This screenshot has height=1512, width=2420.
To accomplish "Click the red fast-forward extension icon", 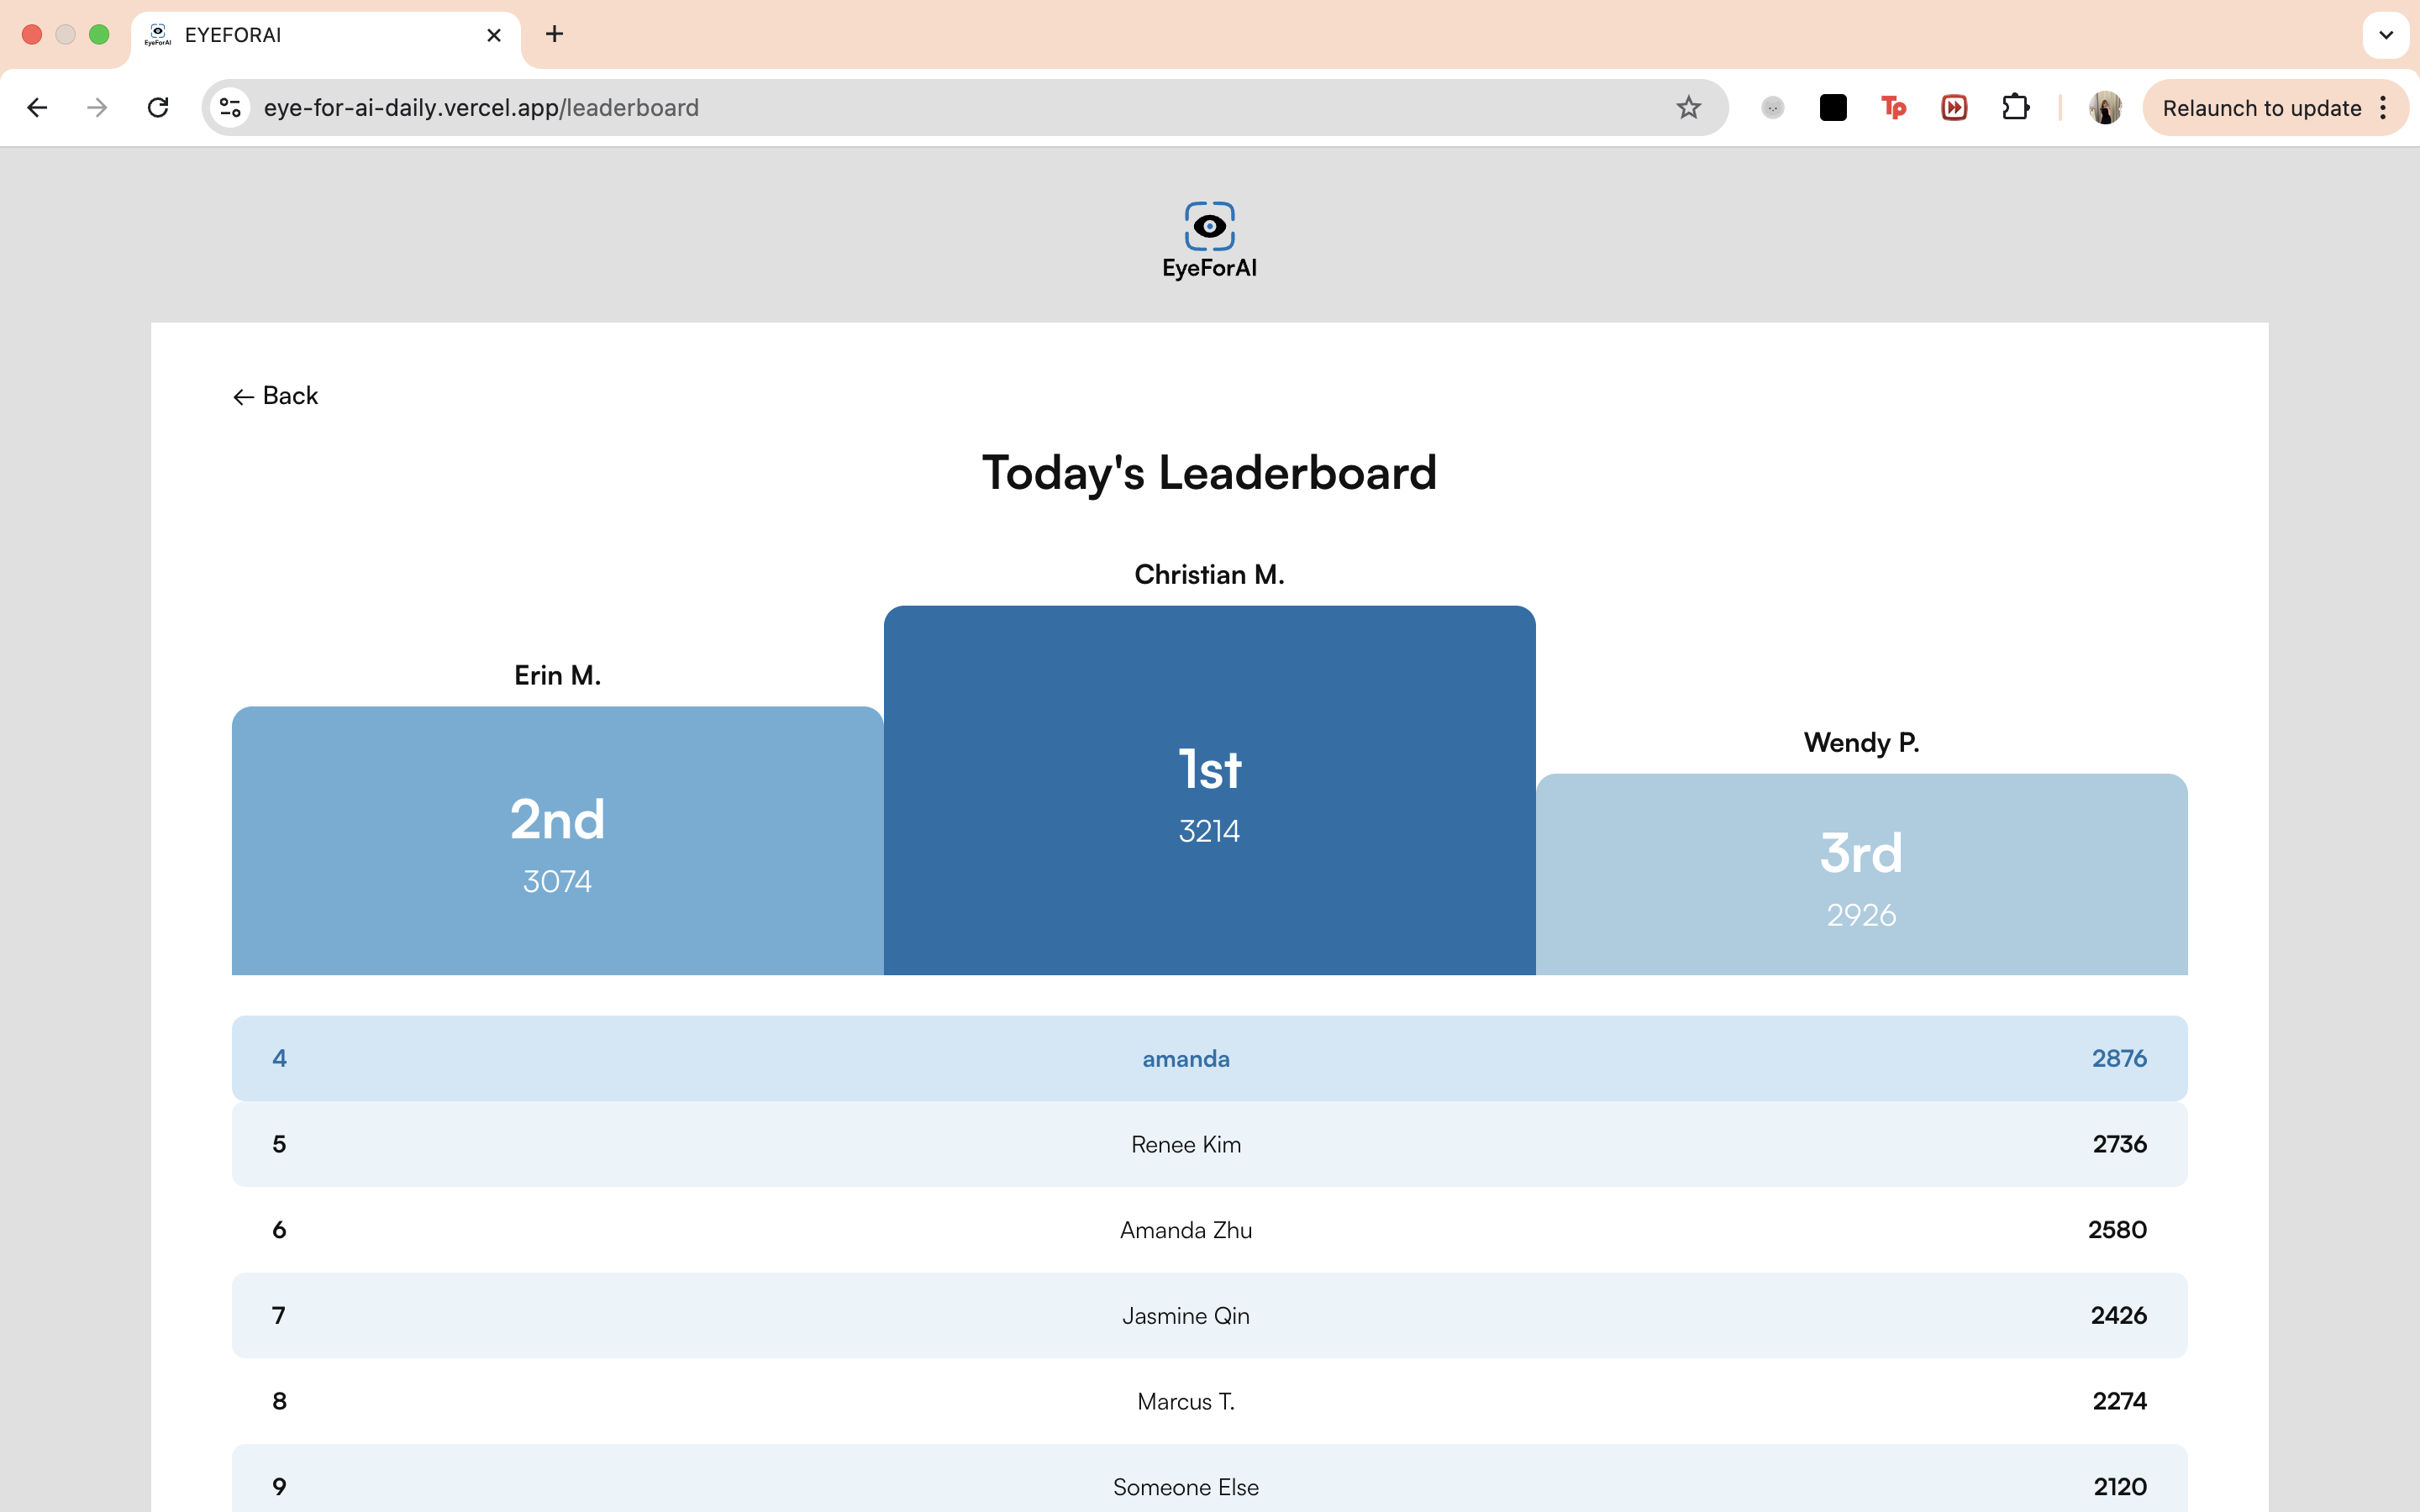I will [1954, 108].
